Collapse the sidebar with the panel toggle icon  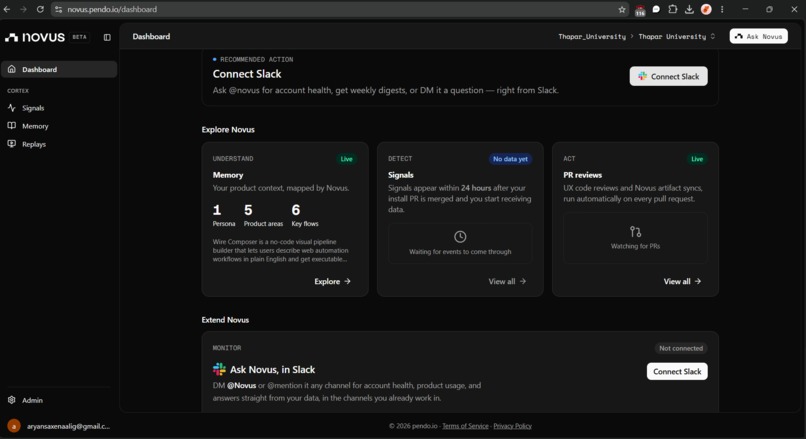click(107, 37)
